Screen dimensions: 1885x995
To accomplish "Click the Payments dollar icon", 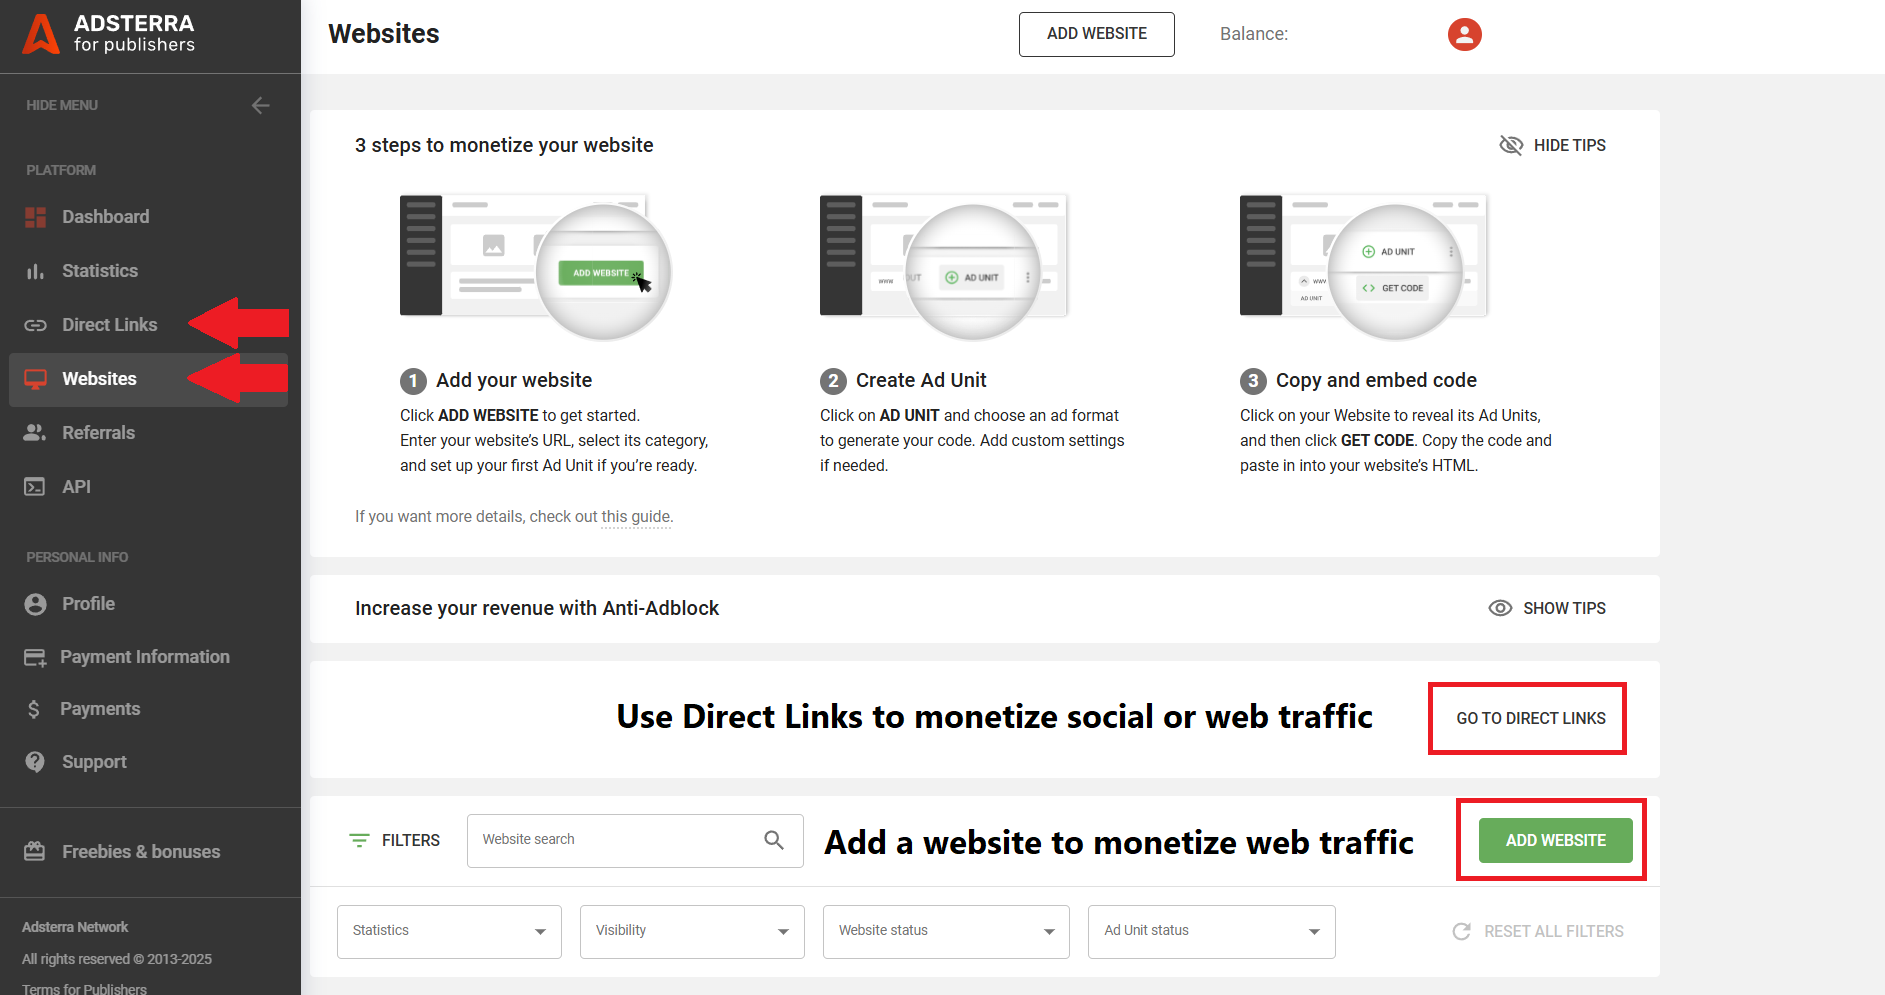I will pyautogui.click(x=35, y=708).
